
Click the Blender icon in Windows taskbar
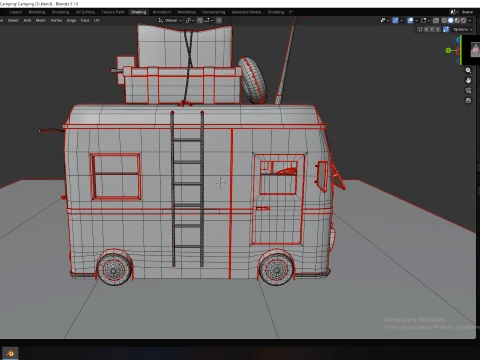[x=10, y=353]
